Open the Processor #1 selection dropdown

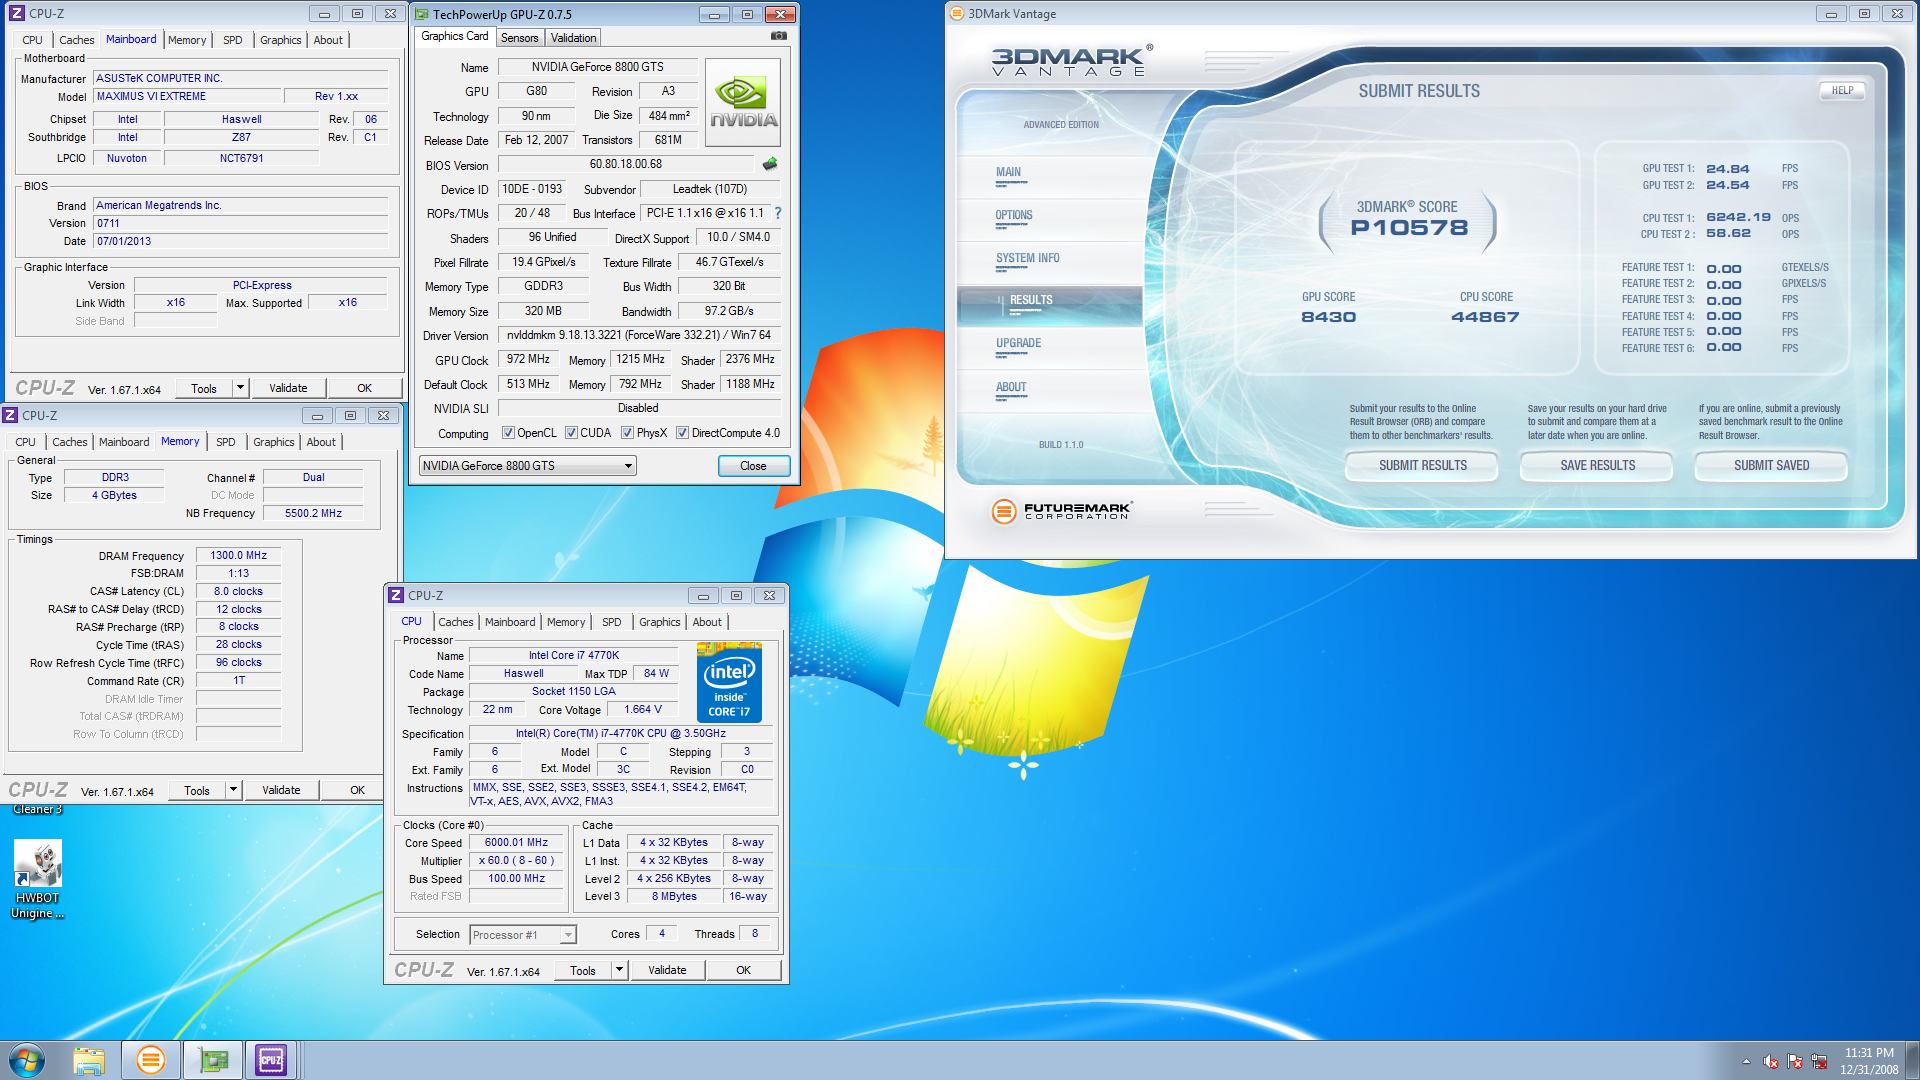click(522, 935)
